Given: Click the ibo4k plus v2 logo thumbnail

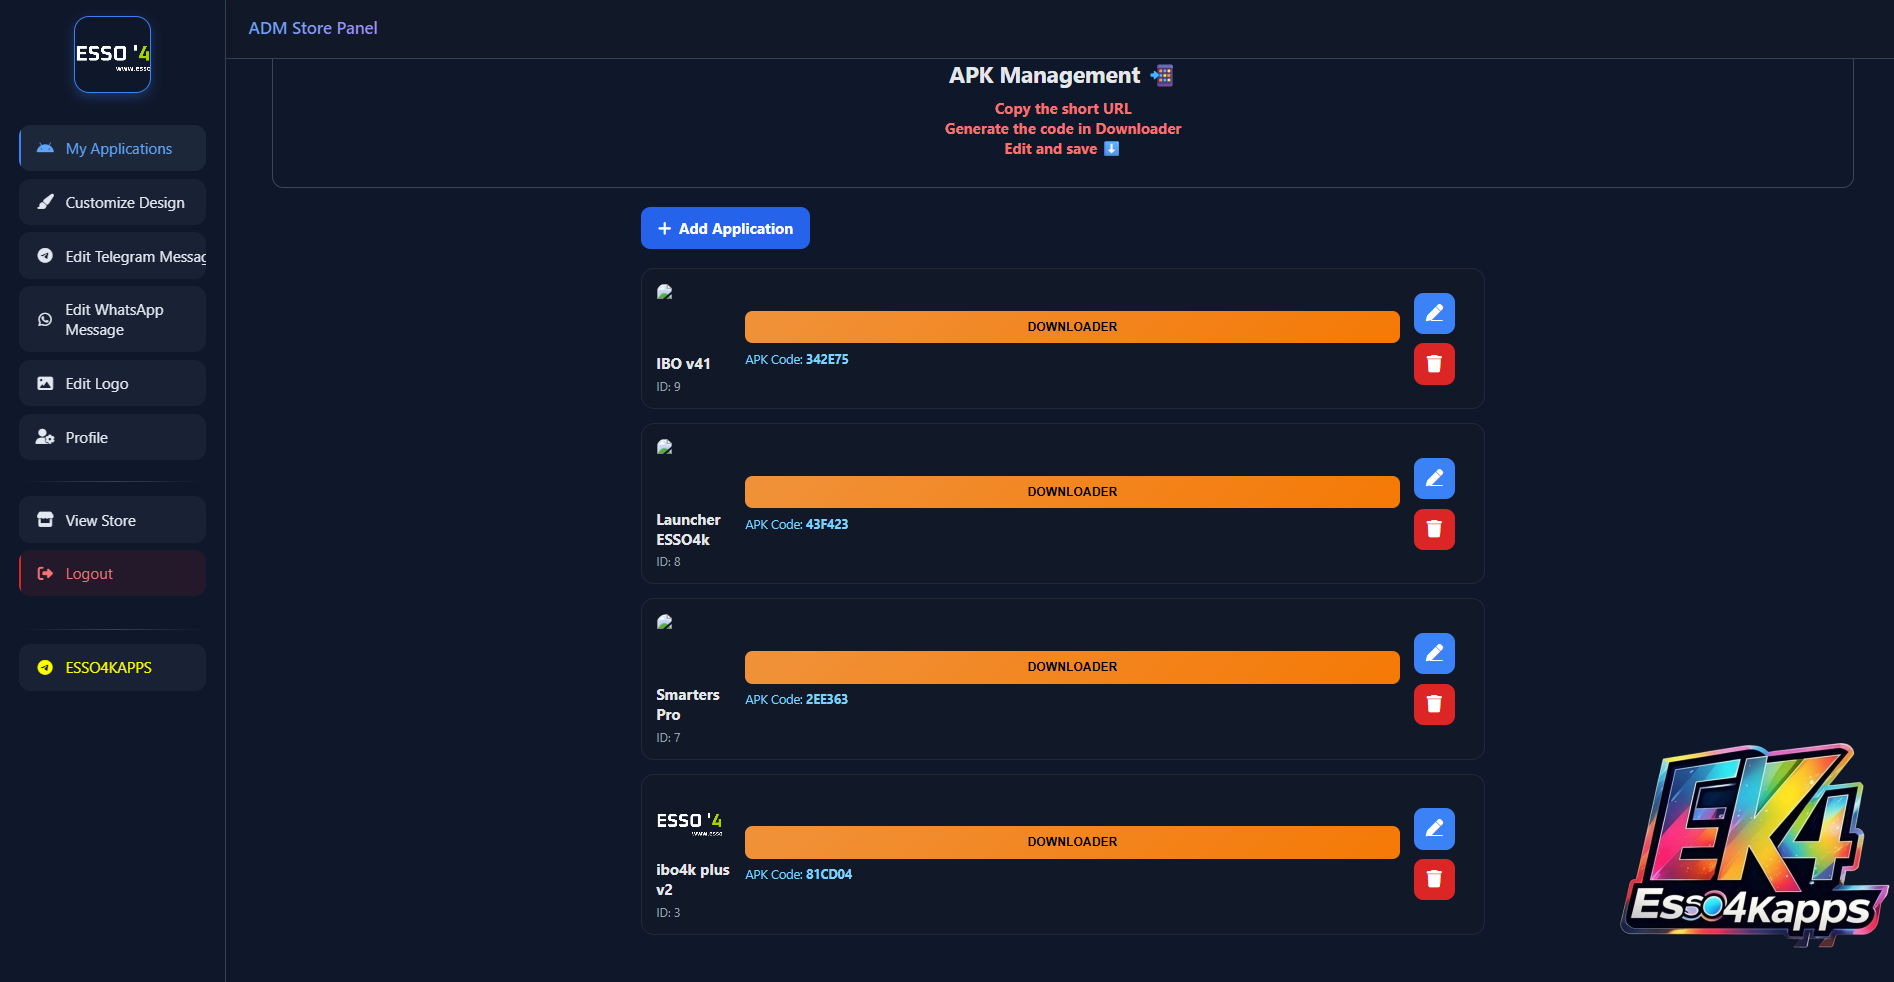Looking at the screenshot, I should (x=689, y=823).
